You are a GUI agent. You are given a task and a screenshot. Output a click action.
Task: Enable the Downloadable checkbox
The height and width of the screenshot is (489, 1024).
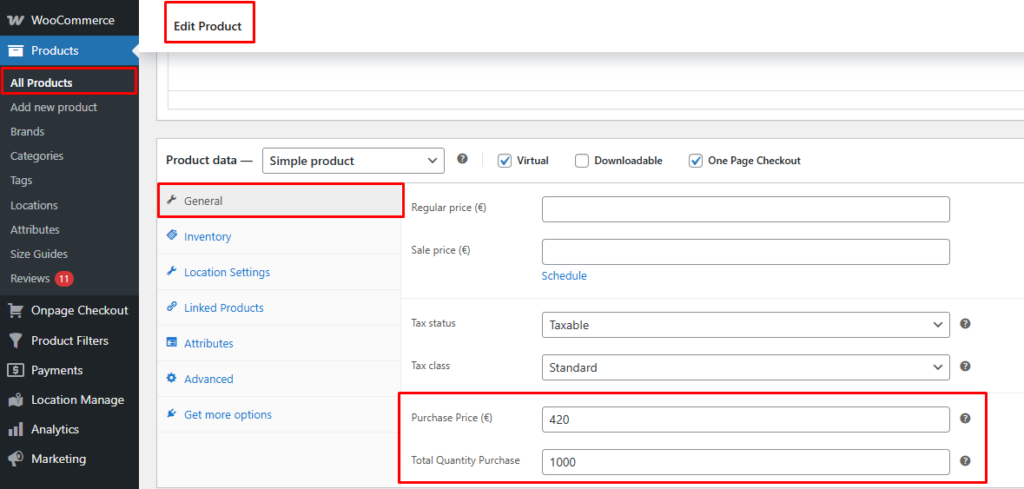point(582,160)
